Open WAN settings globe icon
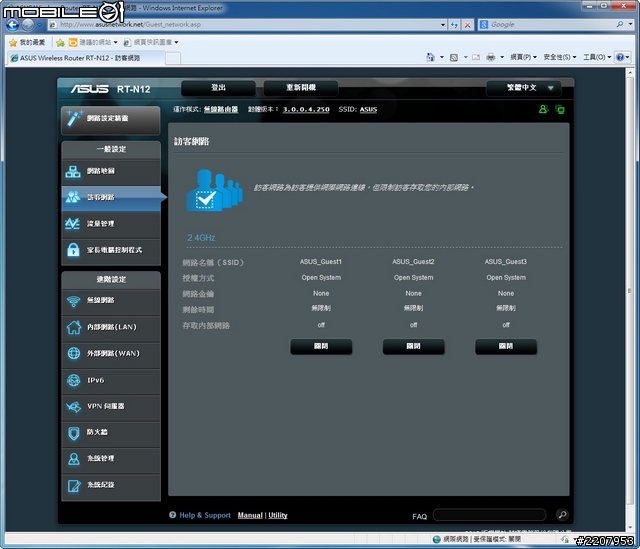 [x=74, y=353]
